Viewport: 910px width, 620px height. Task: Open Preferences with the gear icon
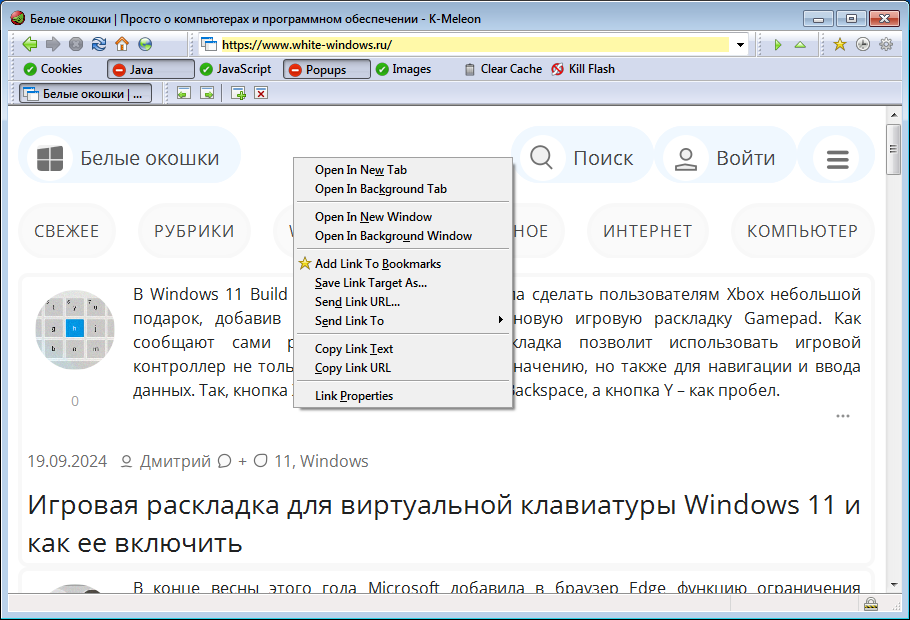coord(886,44)
